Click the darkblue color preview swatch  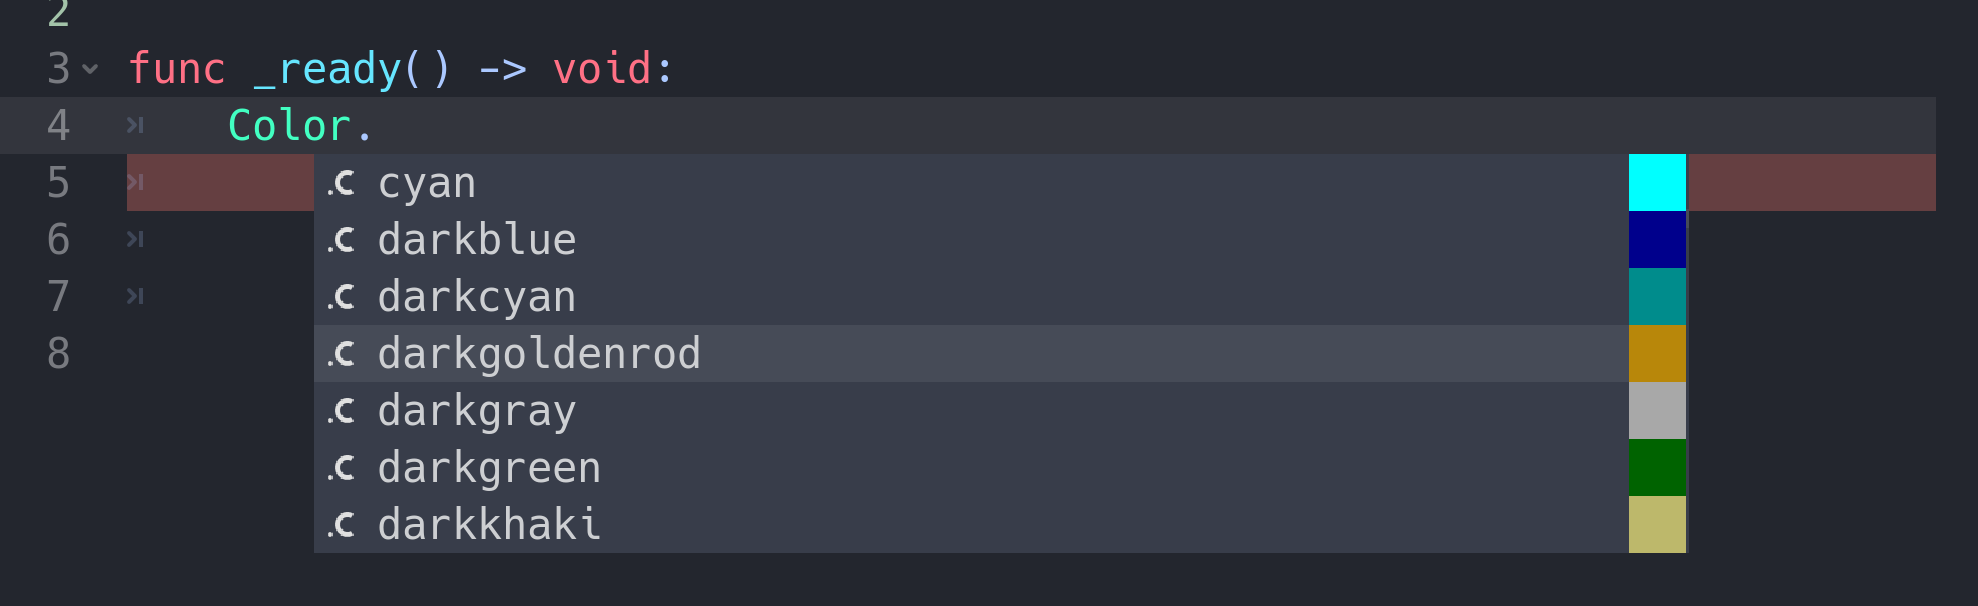click(x=1657, y=240)
